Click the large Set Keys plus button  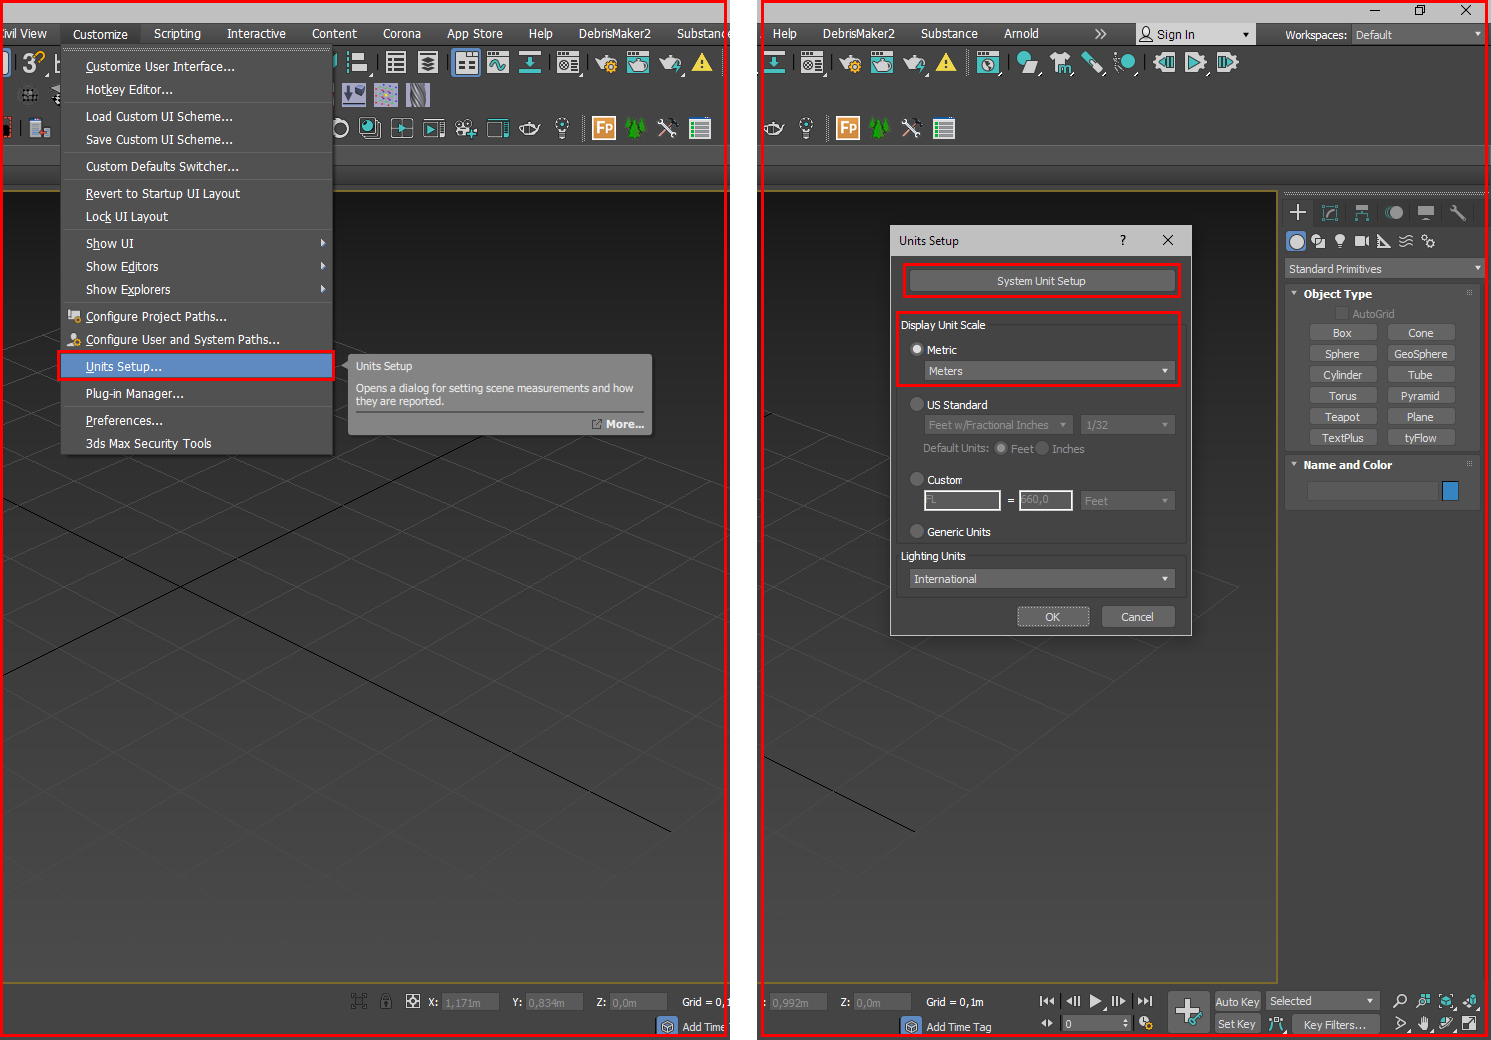tap(1188, 1011)
